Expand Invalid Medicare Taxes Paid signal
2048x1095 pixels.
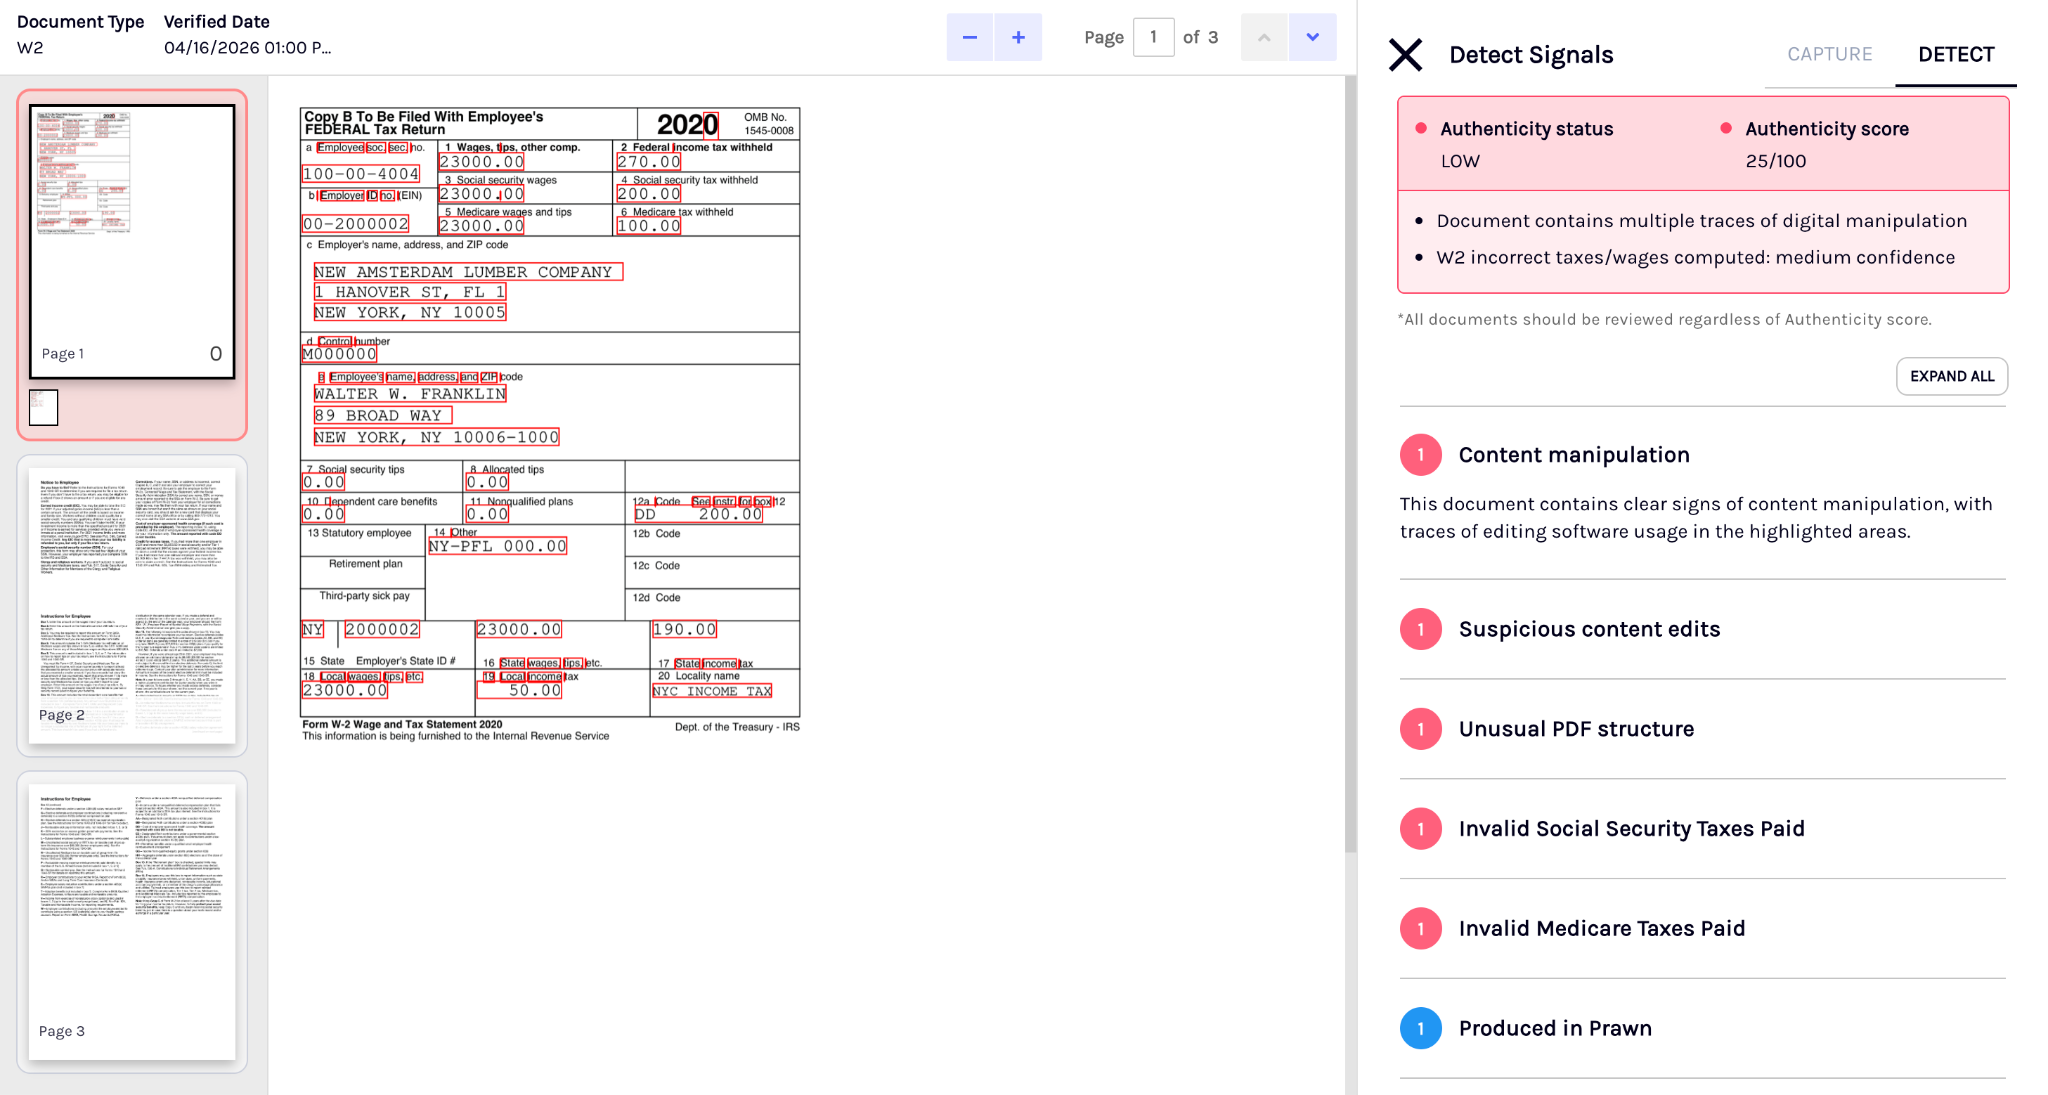[x=1702, y=929]
